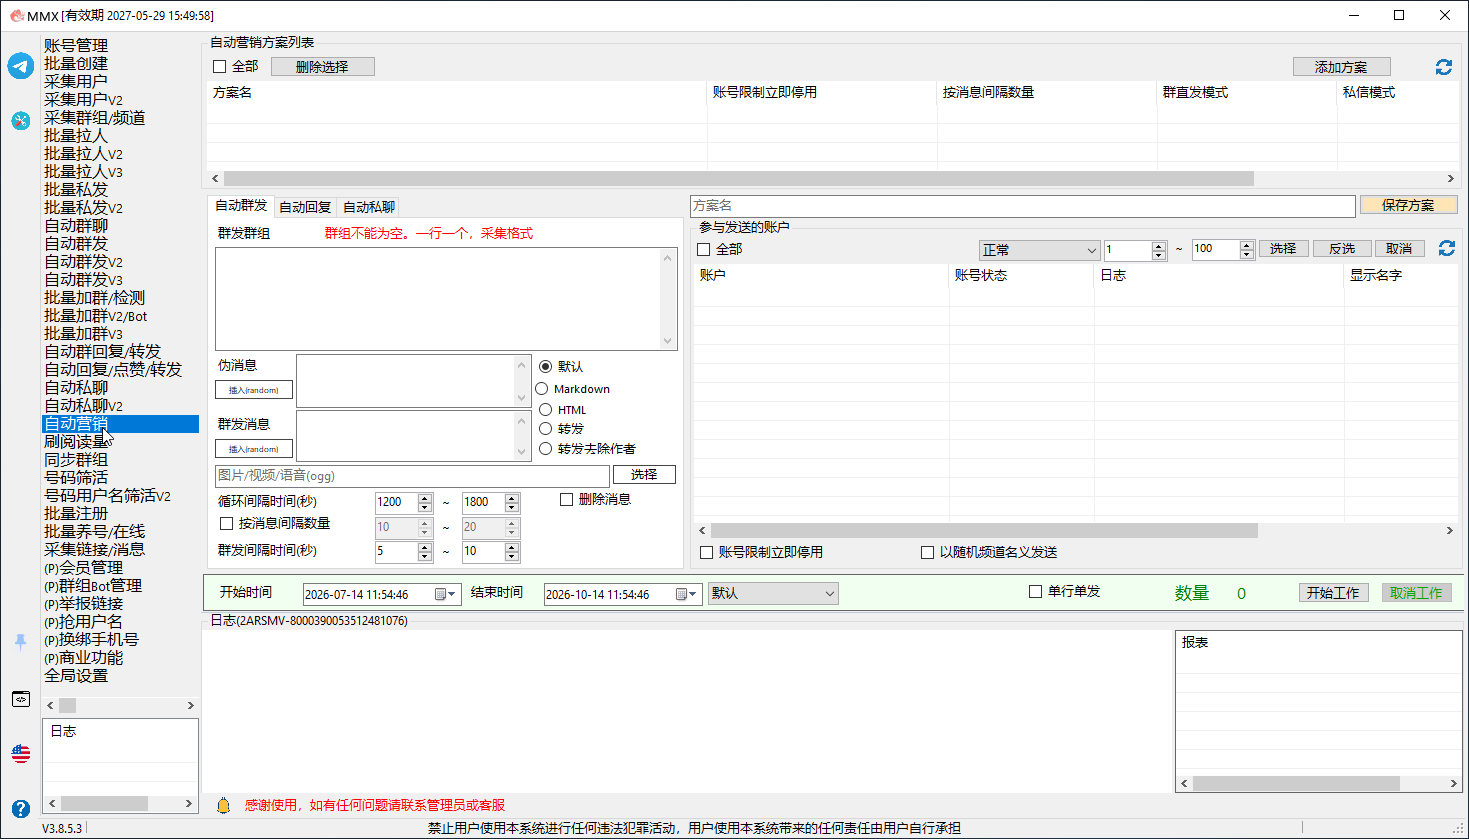Tick 以随机频道名义发送 checkbox

[927, 552]
